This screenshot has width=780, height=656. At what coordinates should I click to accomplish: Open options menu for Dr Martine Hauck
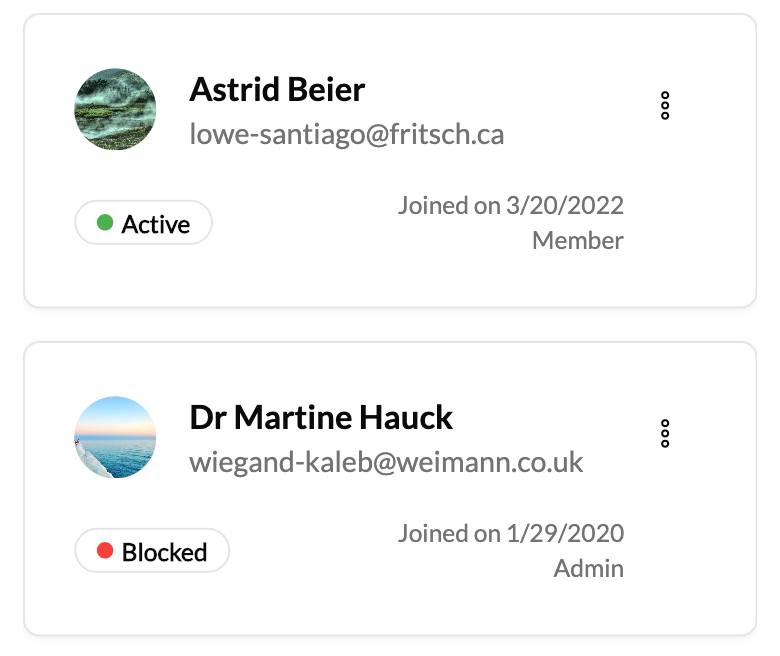(x=665, y=433)
